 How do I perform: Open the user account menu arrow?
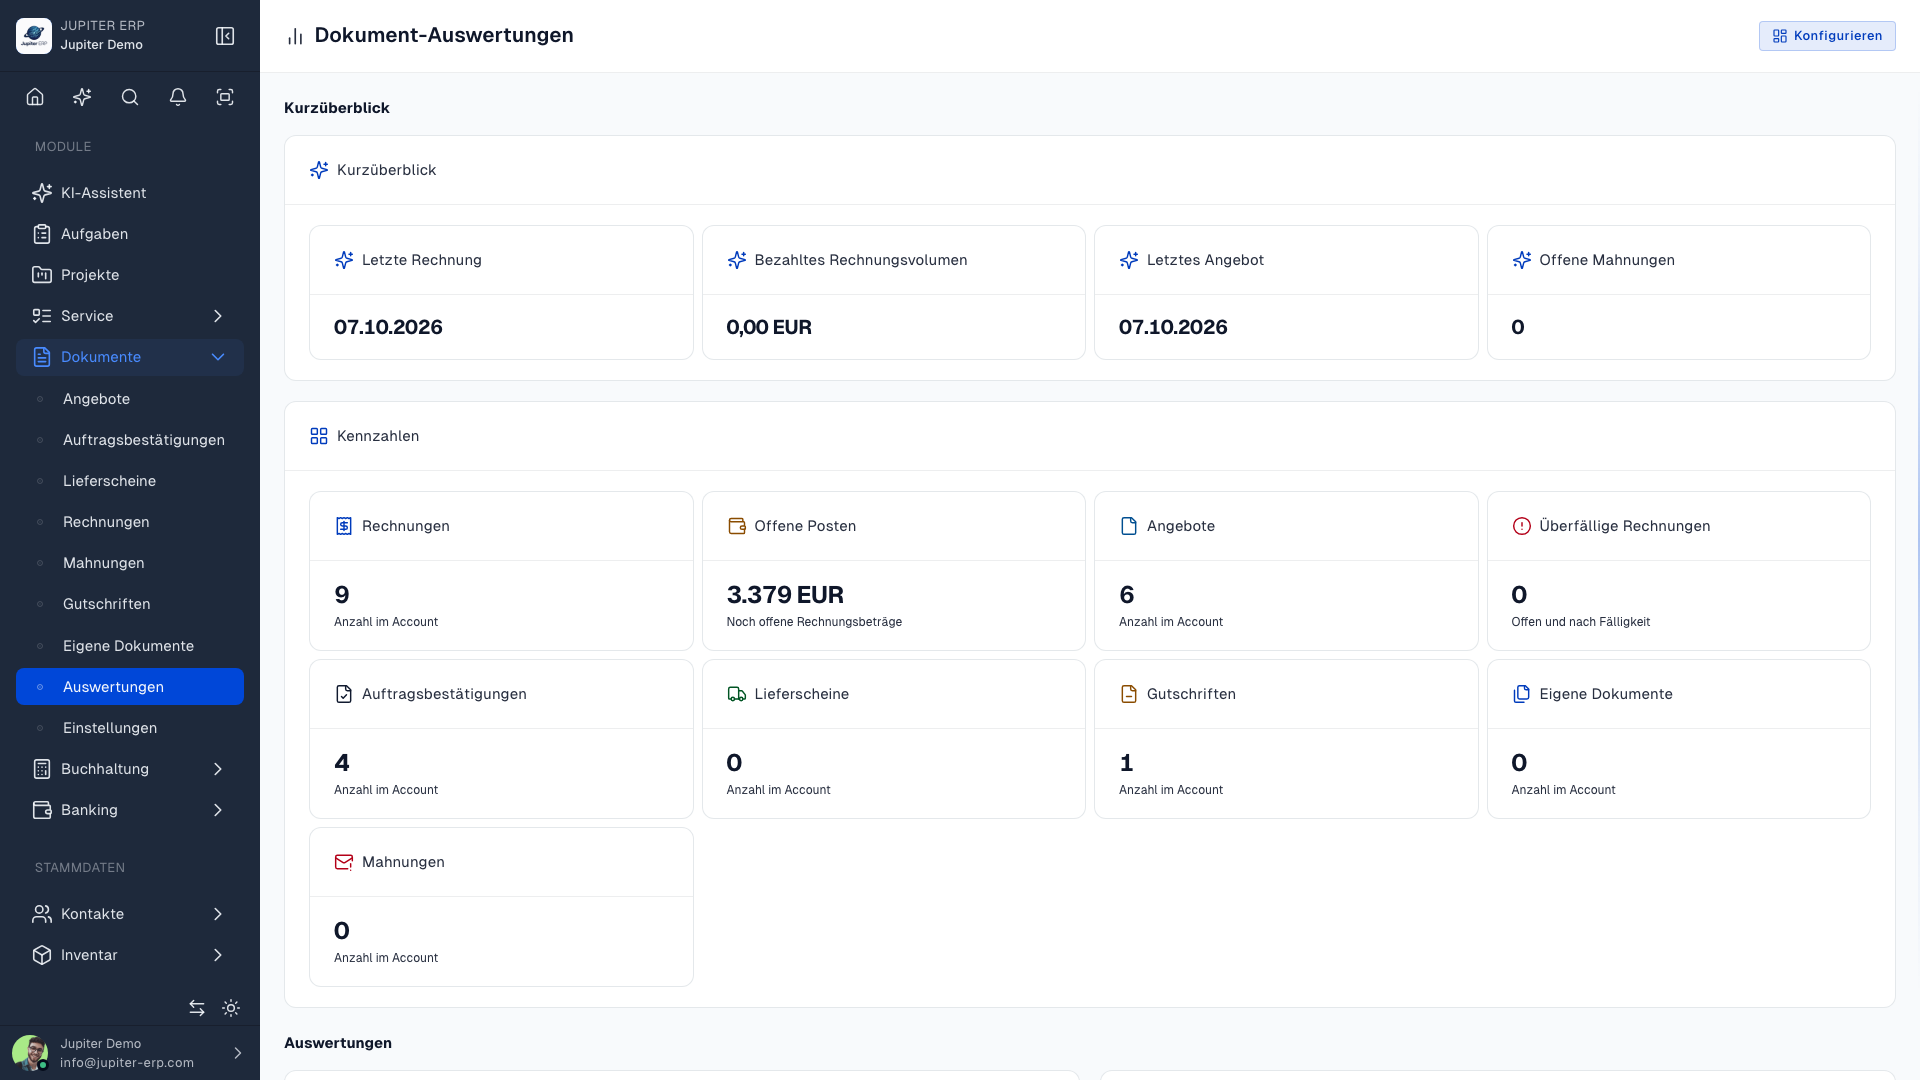click(238, 1053)
